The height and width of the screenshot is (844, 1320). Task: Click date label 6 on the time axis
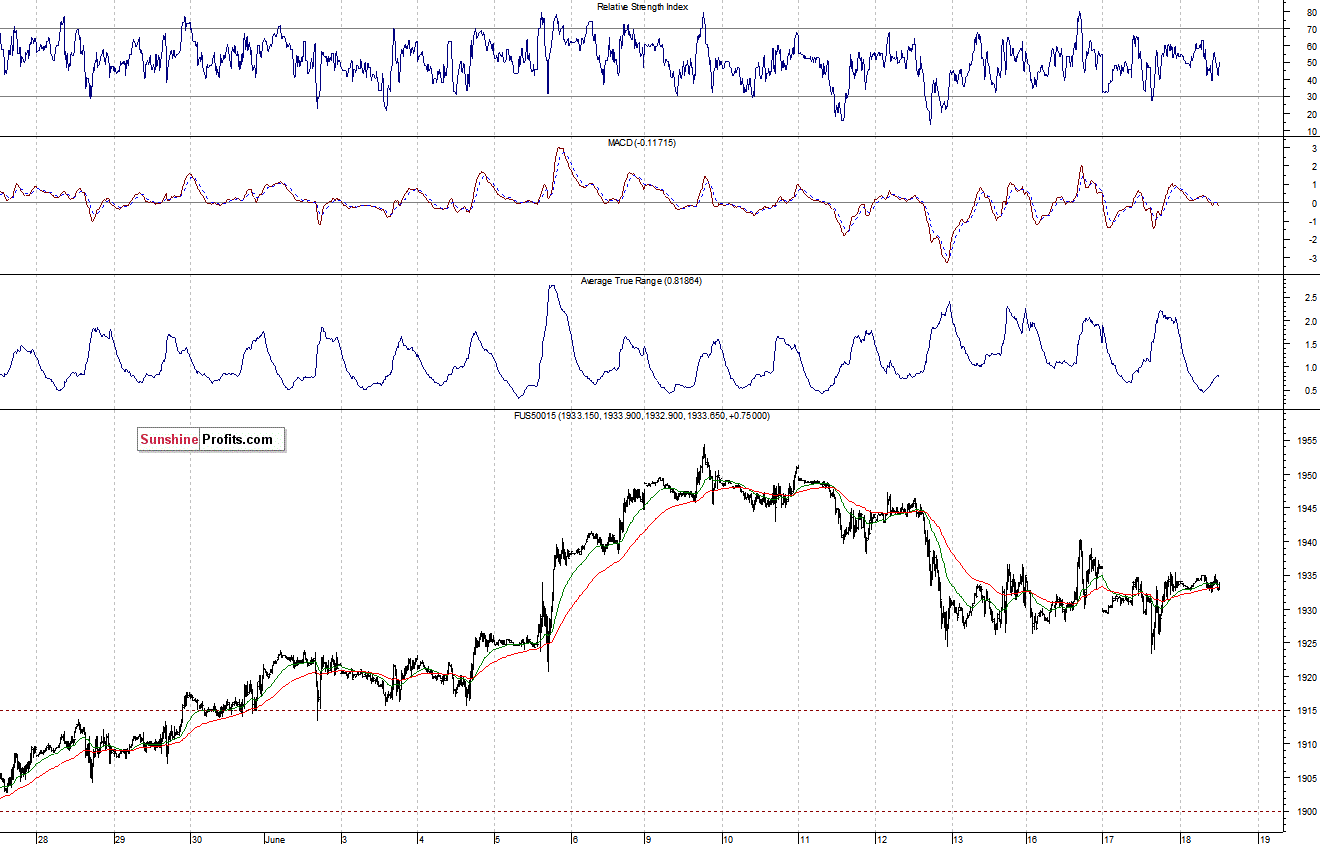point(574,838)
